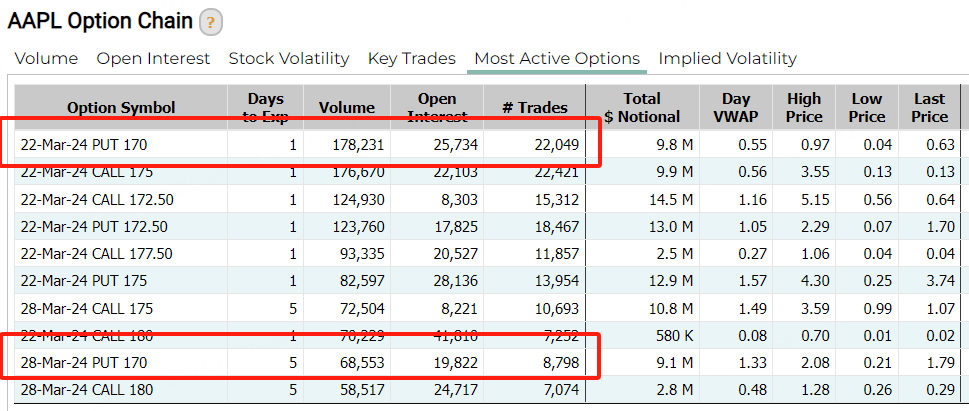Screen dimensions: 969x411
Task: Click the volume value 93,335
Action: coord(362,254)
